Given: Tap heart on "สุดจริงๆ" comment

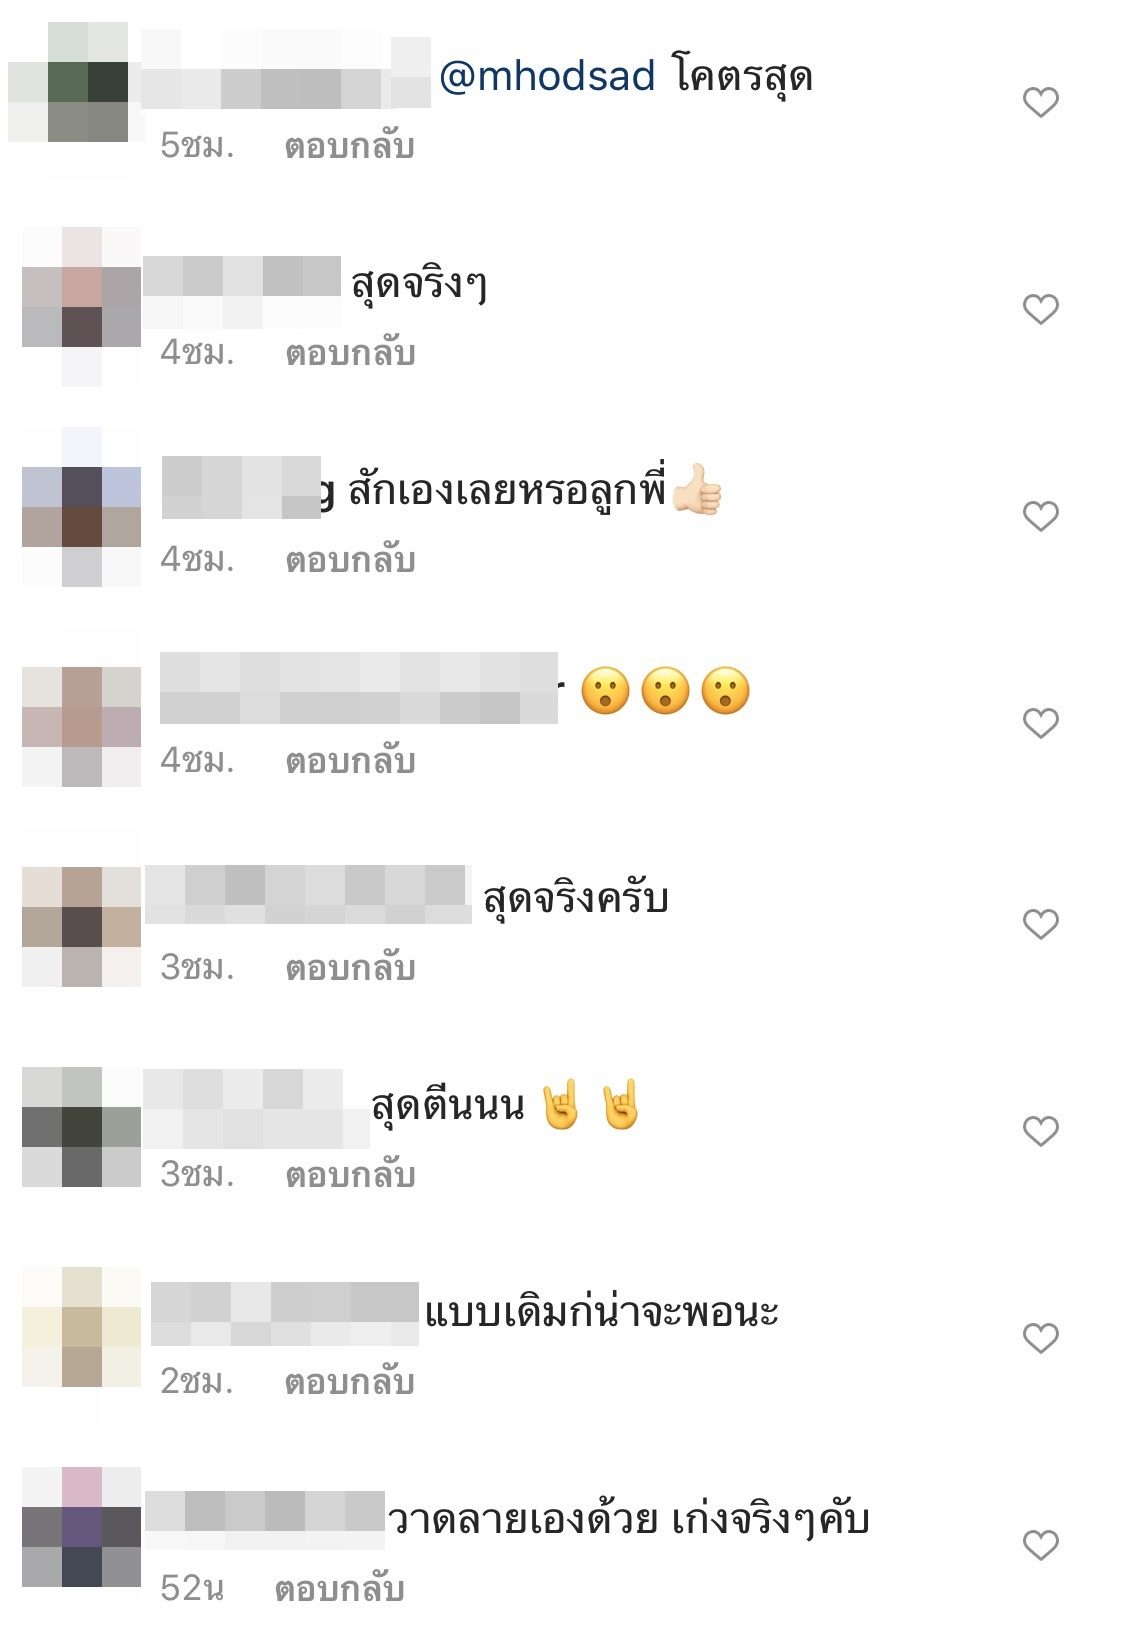Looking at the screenshot, I should point(1040,309).
